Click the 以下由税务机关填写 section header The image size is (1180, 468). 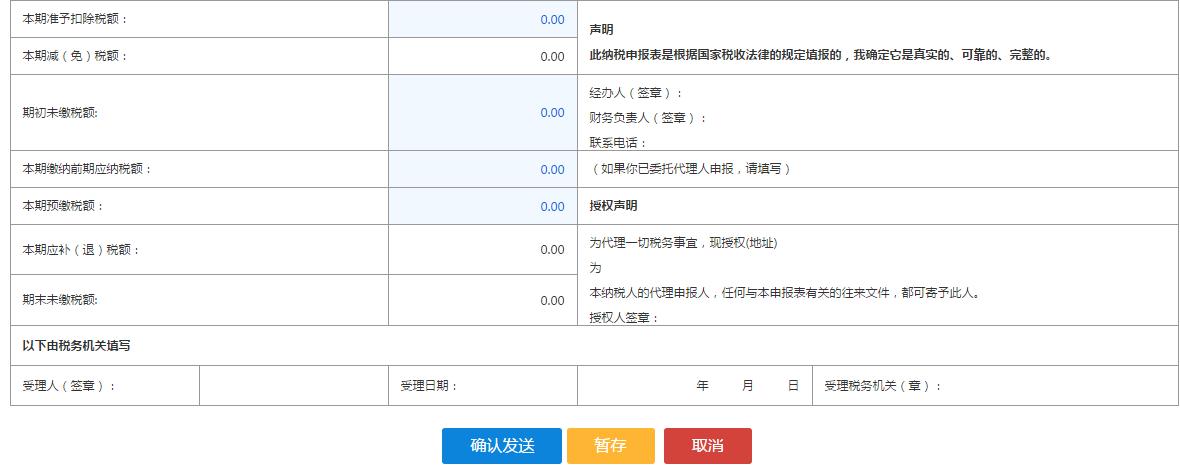tap(77, 346)
